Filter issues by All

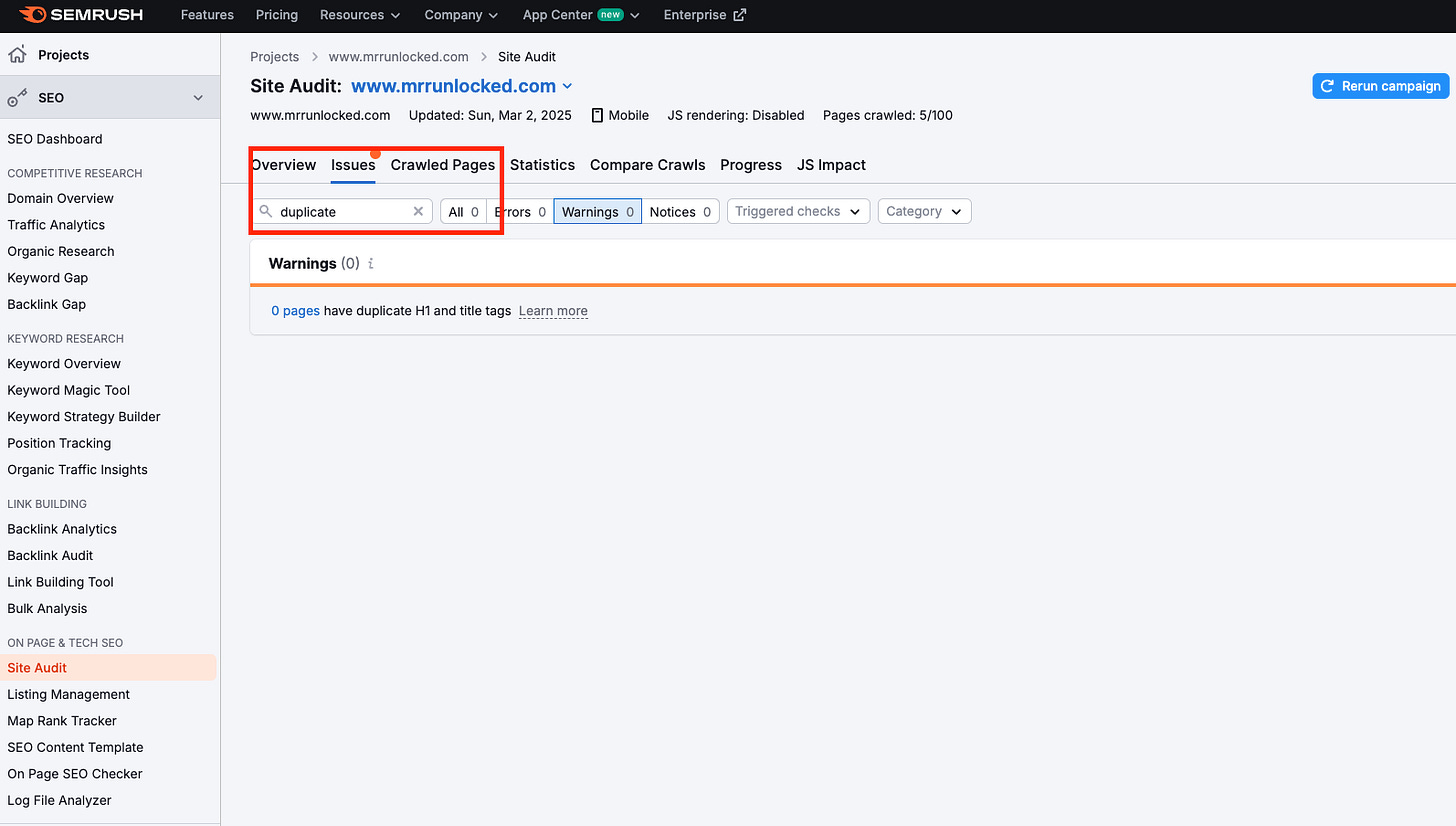tap(463, 212)
